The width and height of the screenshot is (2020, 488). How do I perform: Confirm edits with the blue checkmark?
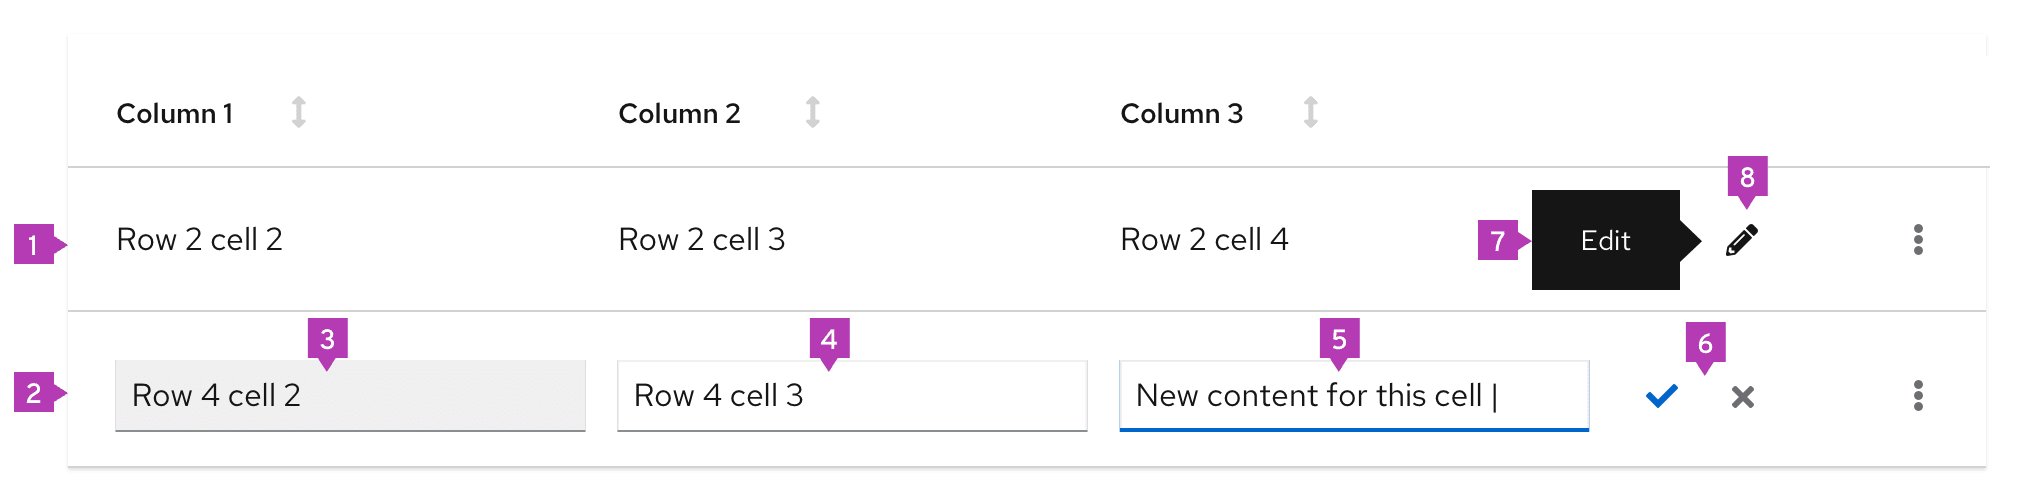coord(1661,397)
